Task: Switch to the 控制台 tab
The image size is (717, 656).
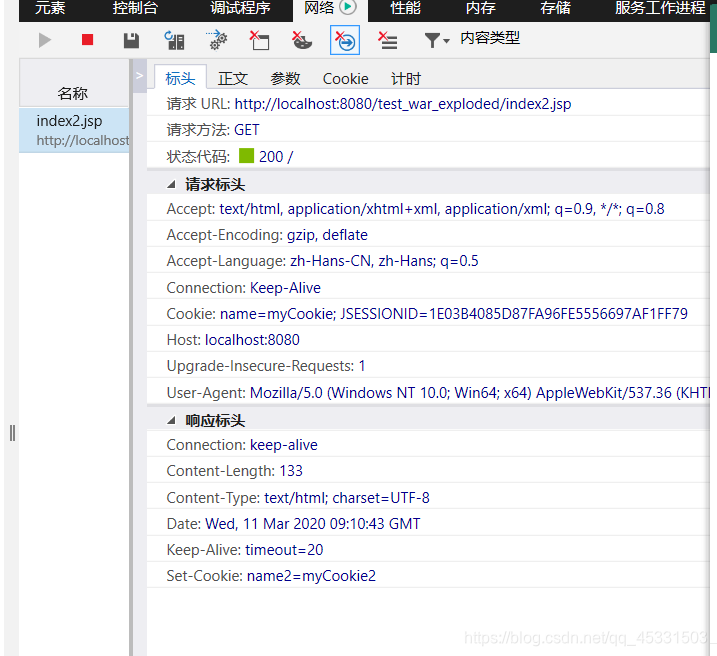Action: pos(135,8)
